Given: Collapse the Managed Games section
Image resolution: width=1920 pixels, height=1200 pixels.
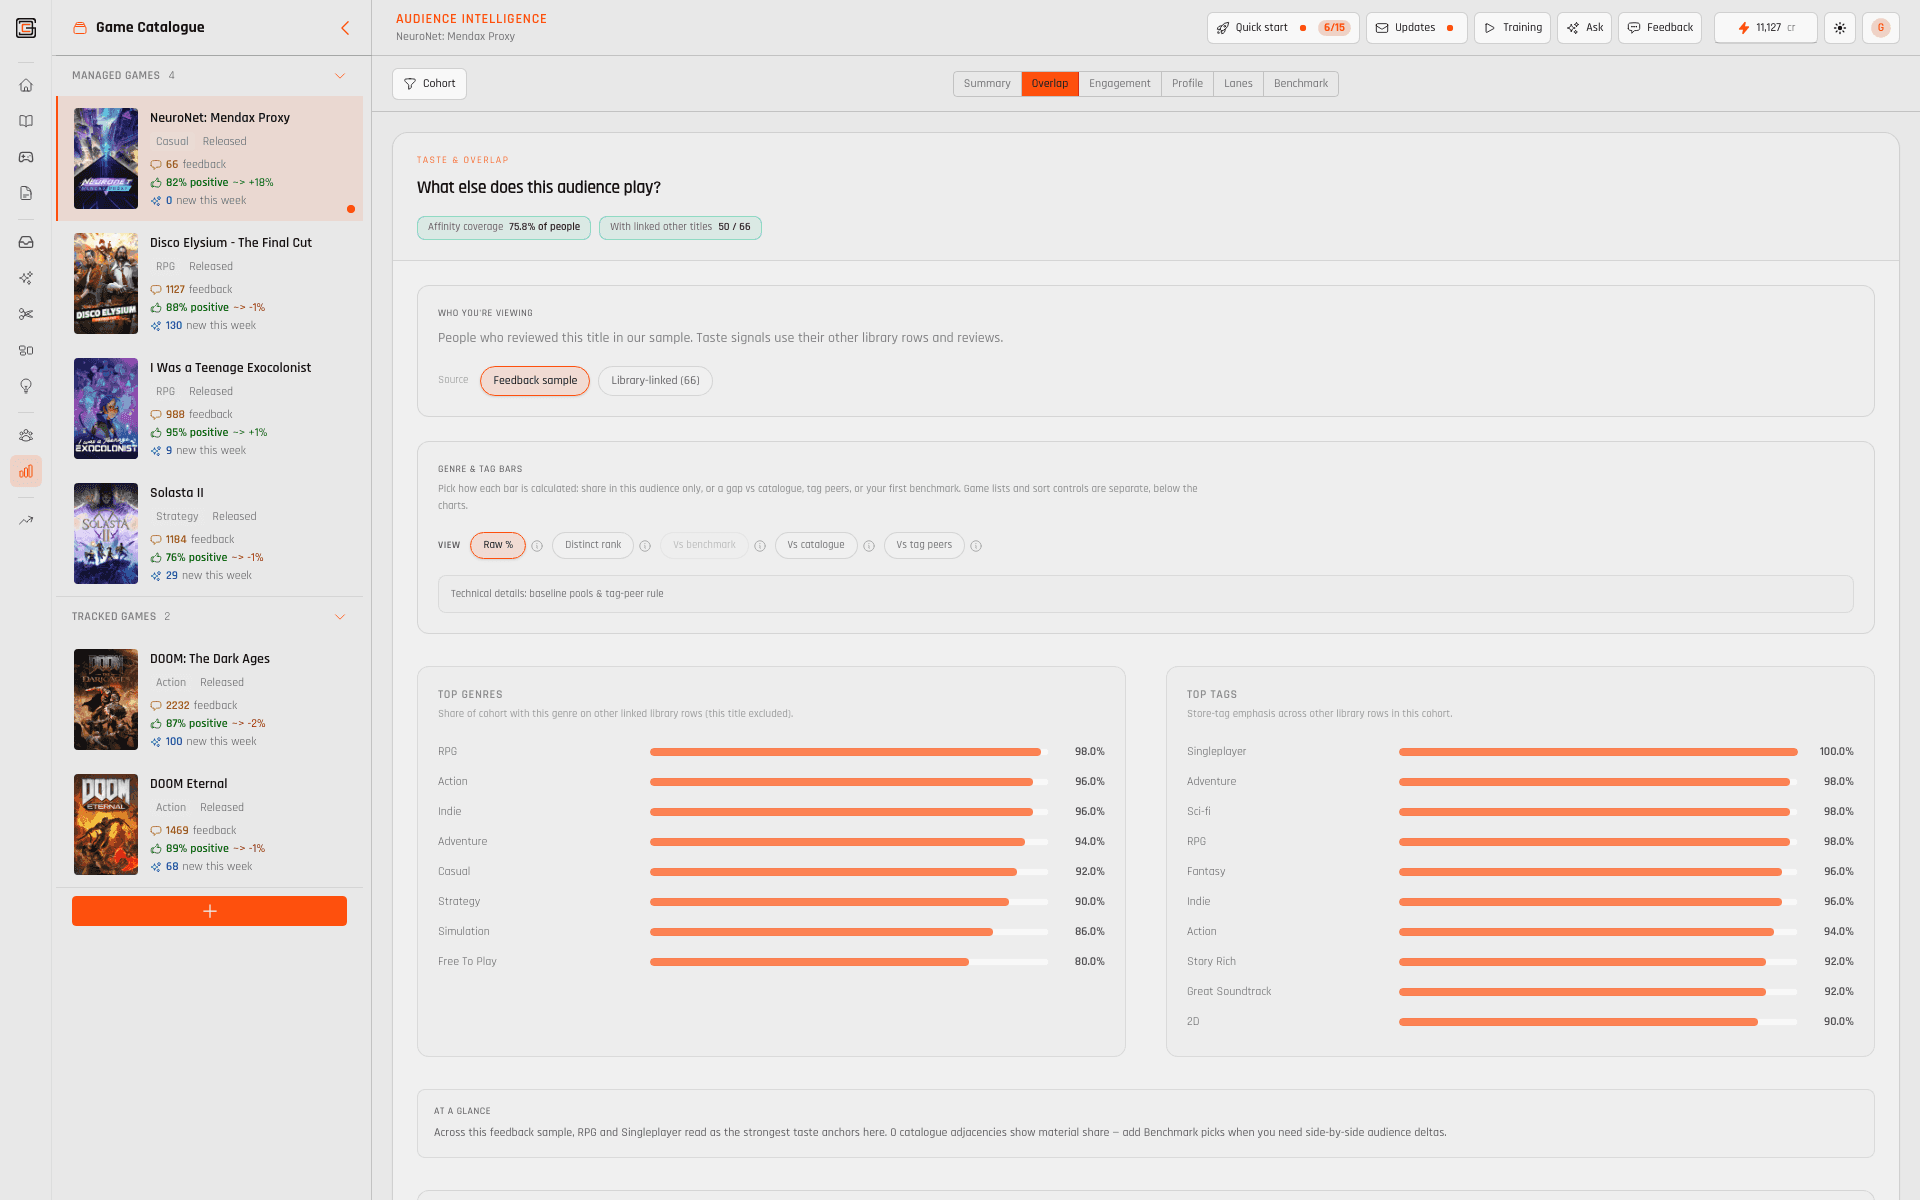Looking at the screenshot, I should (x=339, y=75).
